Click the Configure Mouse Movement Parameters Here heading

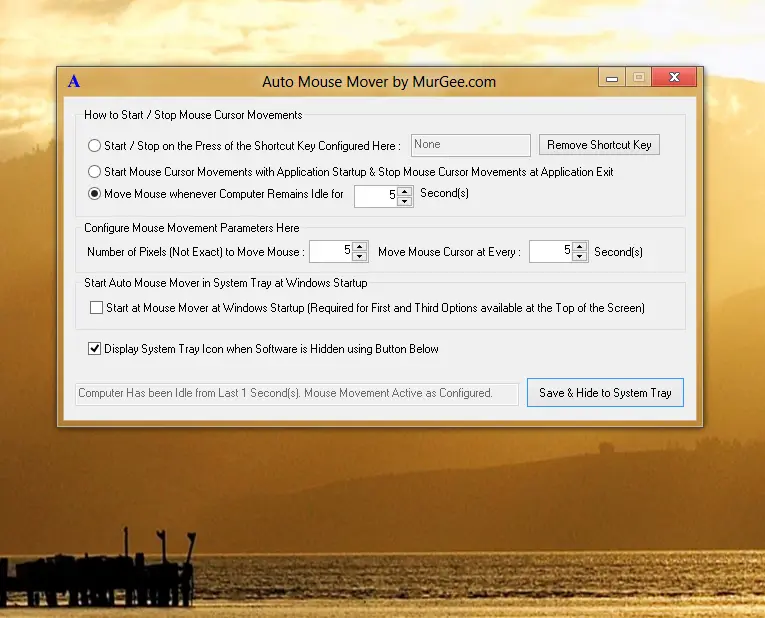(x=192, y=228)
